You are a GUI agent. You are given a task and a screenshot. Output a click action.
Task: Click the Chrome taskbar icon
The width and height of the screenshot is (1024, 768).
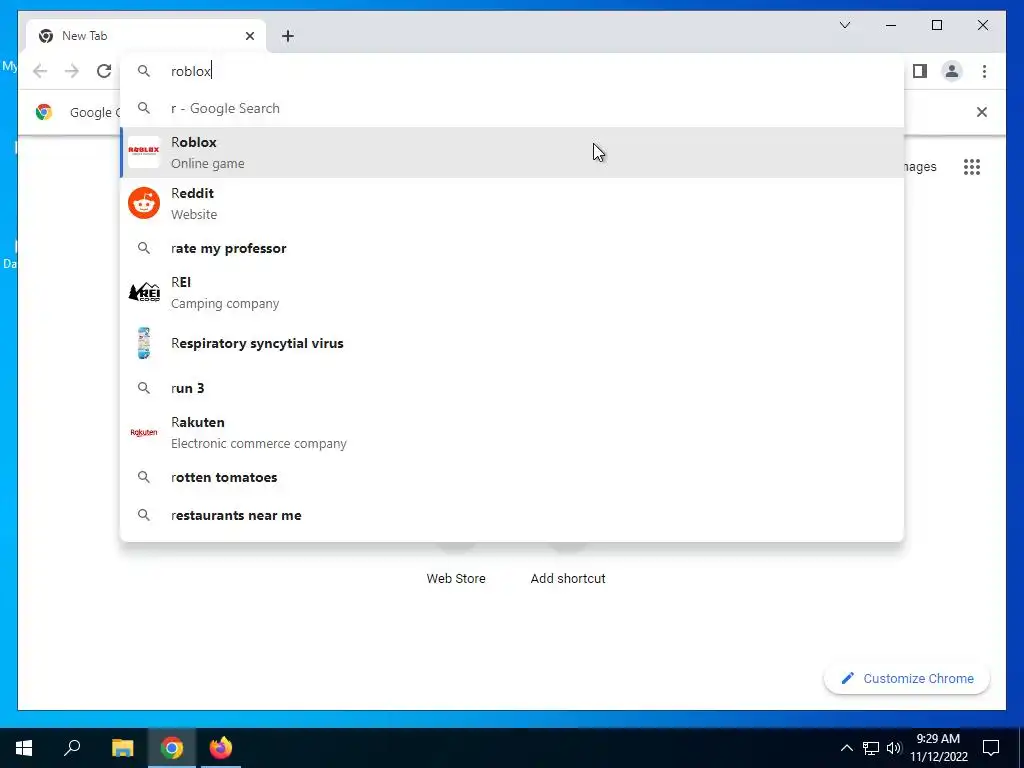172,748
